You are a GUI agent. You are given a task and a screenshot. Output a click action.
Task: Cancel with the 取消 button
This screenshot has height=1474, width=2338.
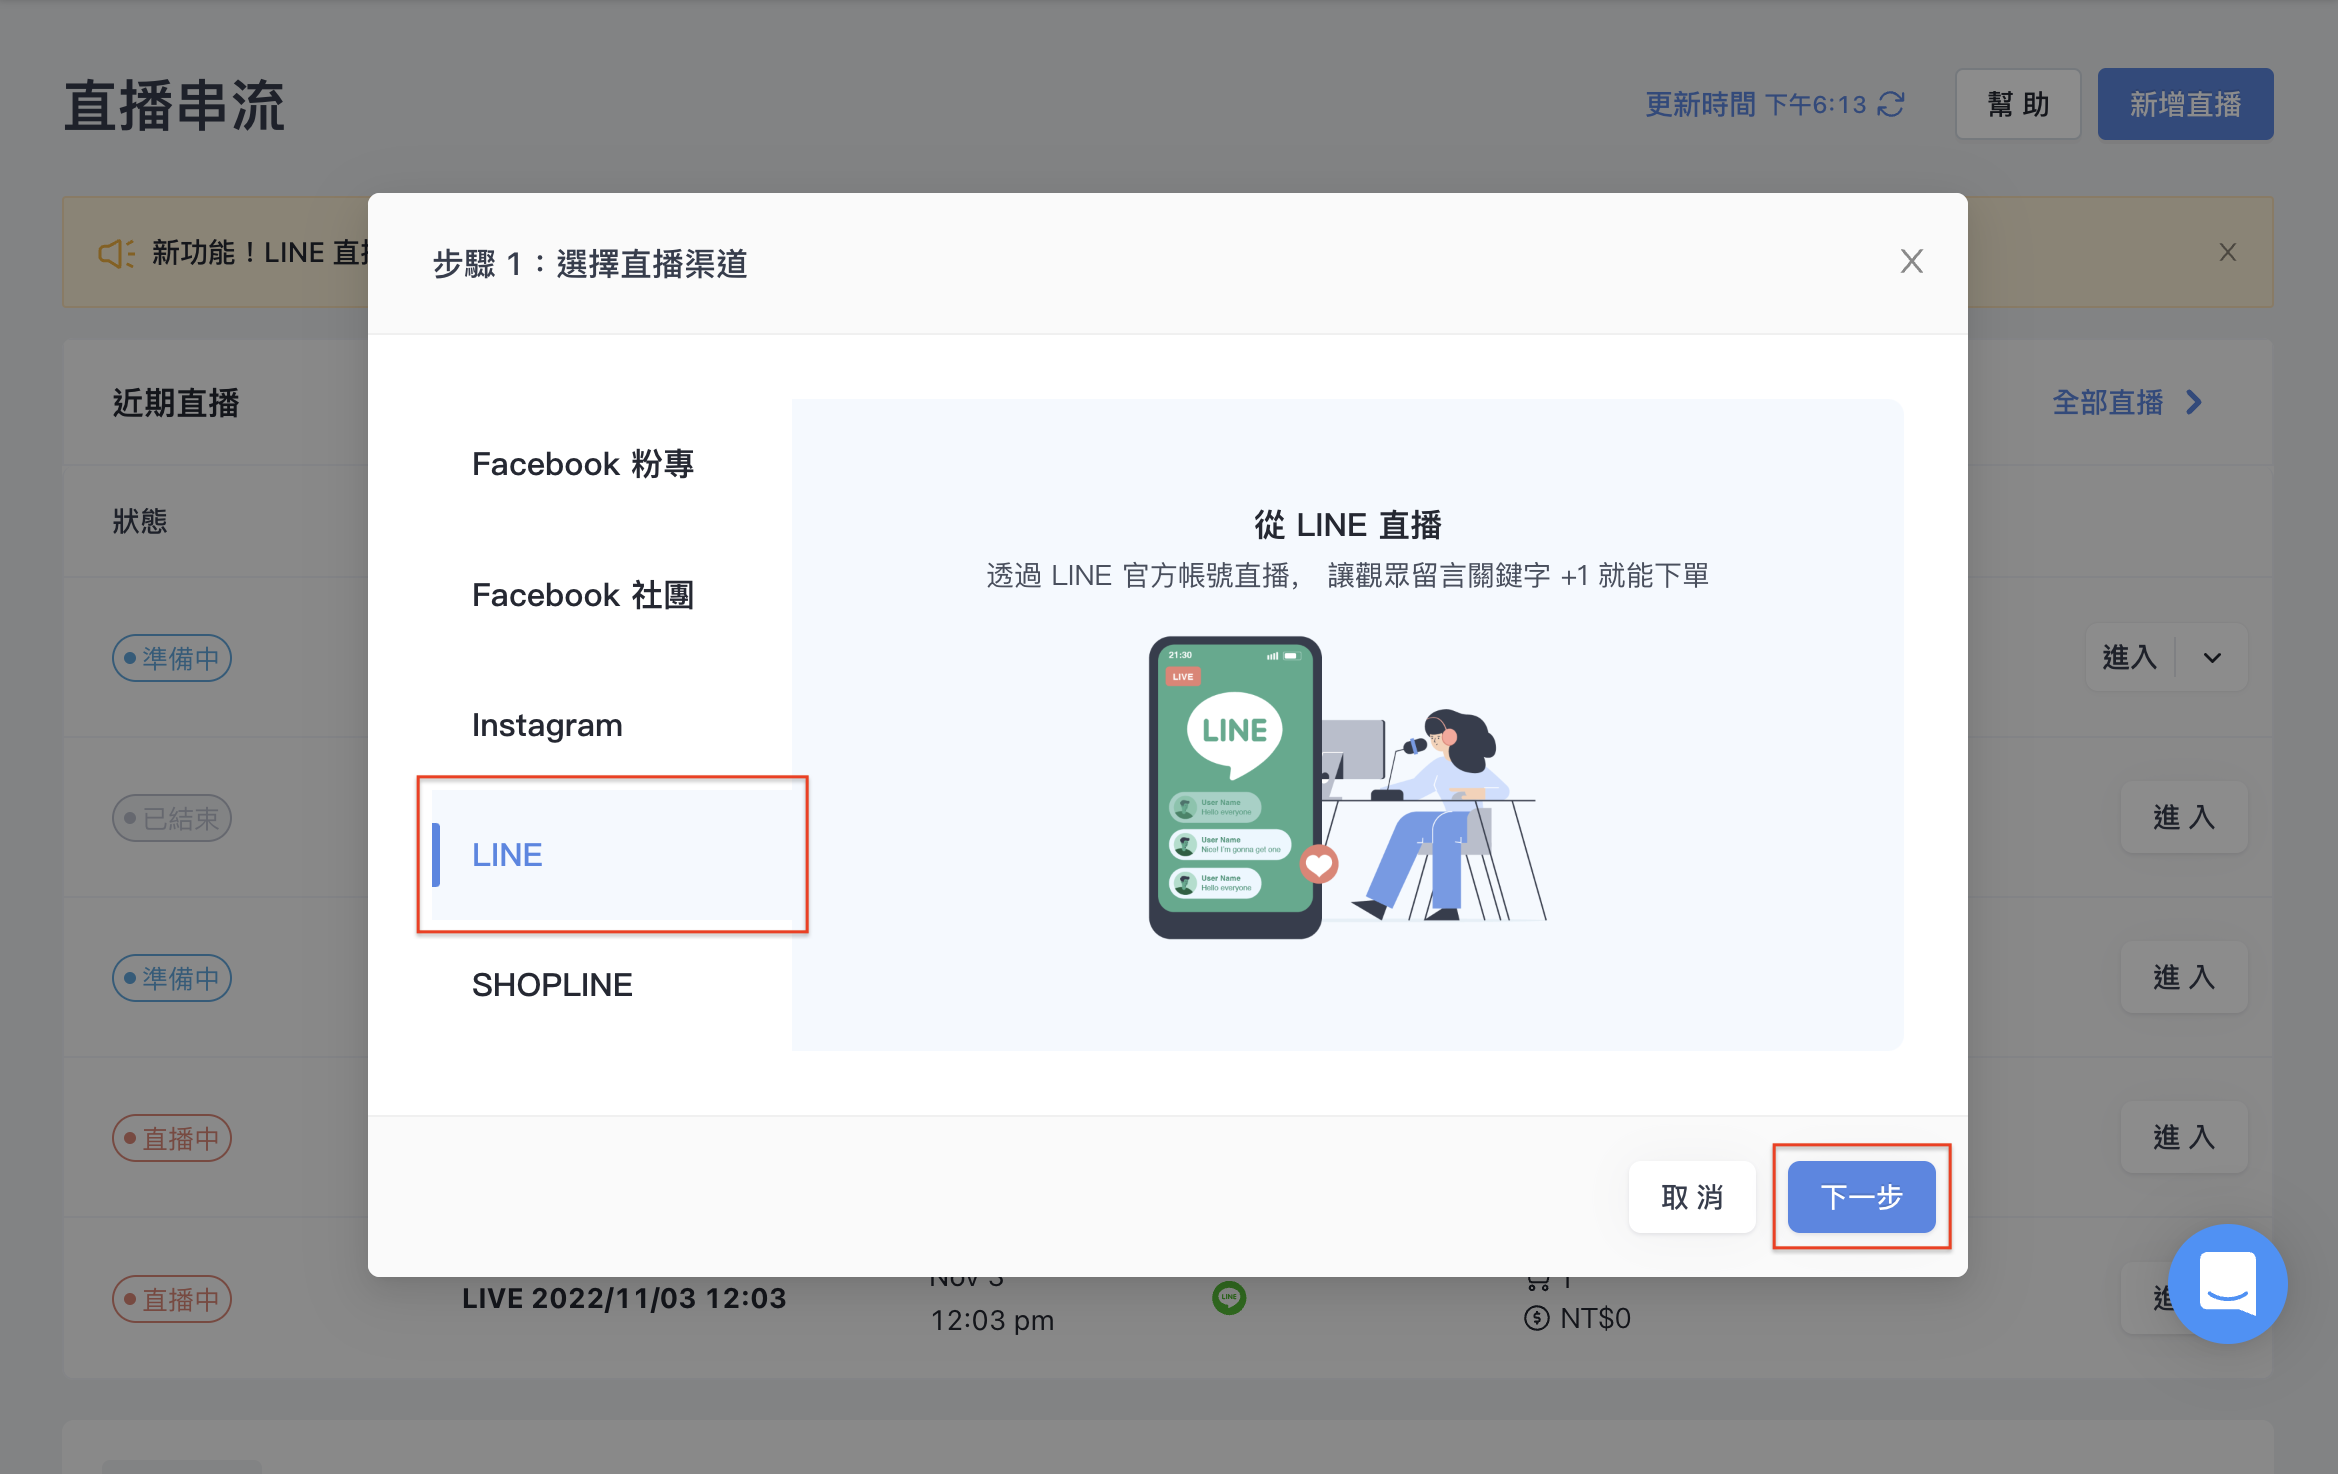pos(1692,1197)
